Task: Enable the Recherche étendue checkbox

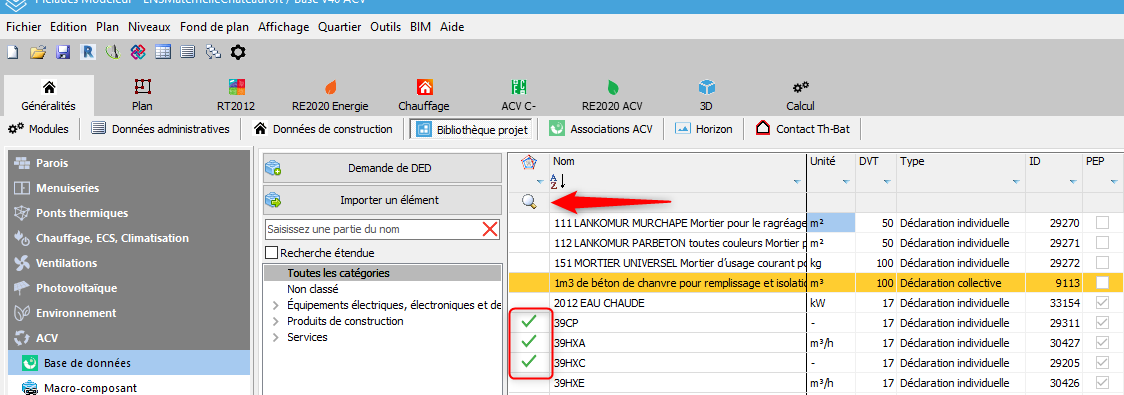Action: [x=271, y=253]
